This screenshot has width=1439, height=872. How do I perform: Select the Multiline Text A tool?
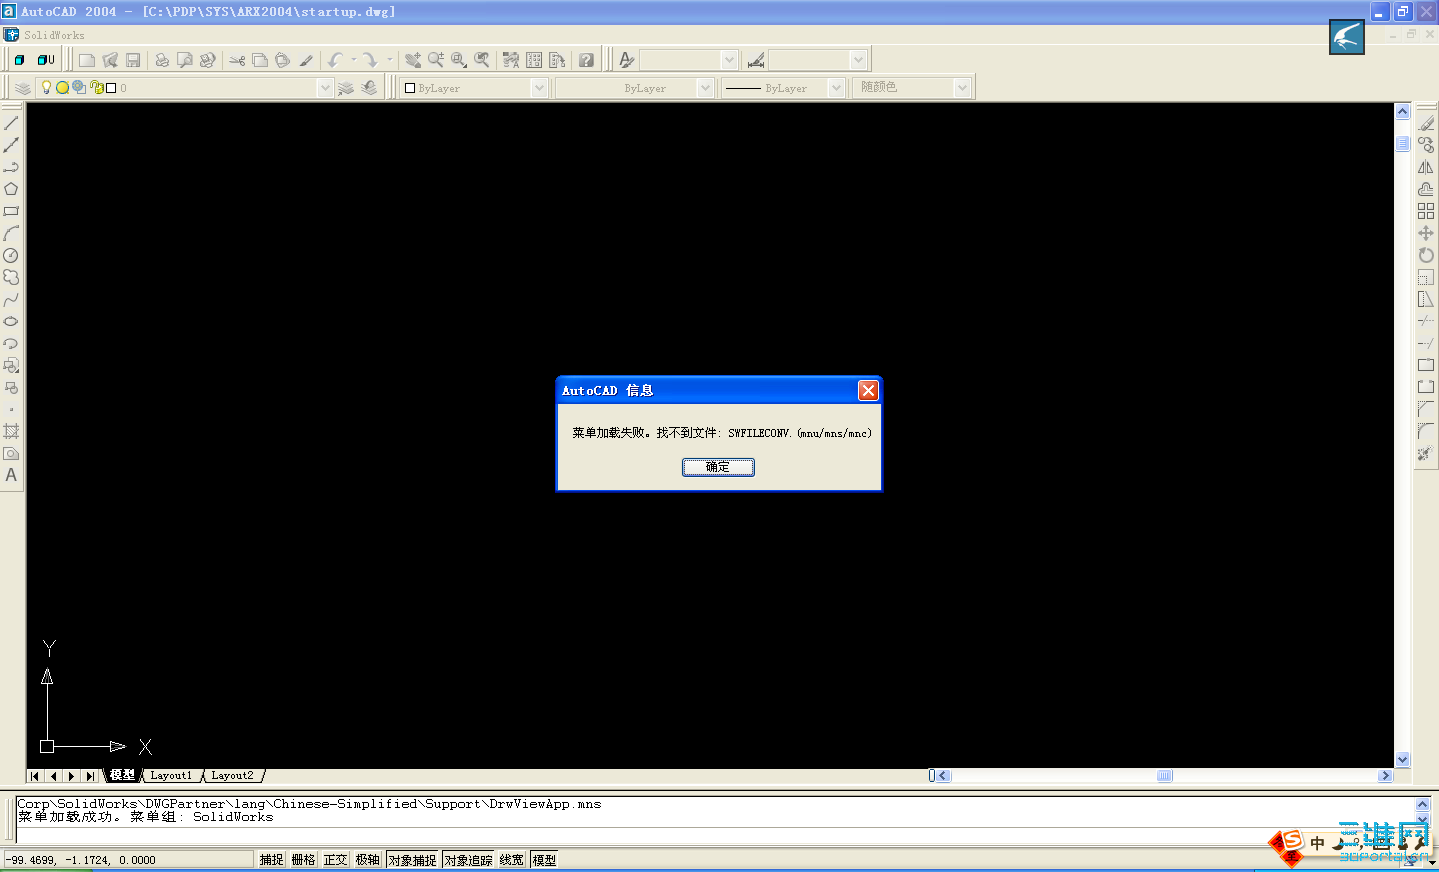[11, 475]
